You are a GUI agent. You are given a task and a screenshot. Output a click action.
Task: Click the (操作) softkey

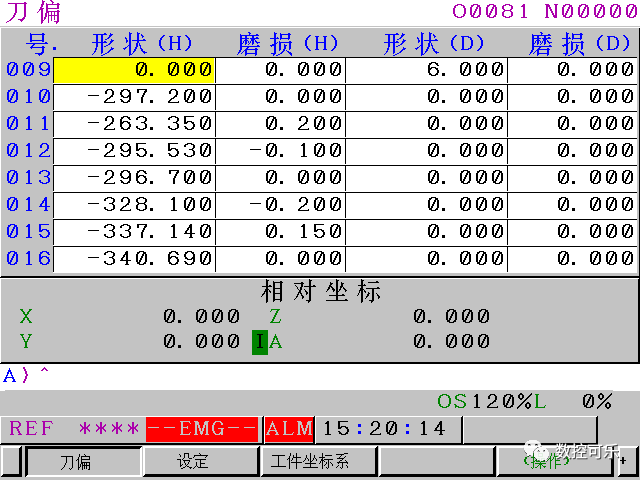554,462
